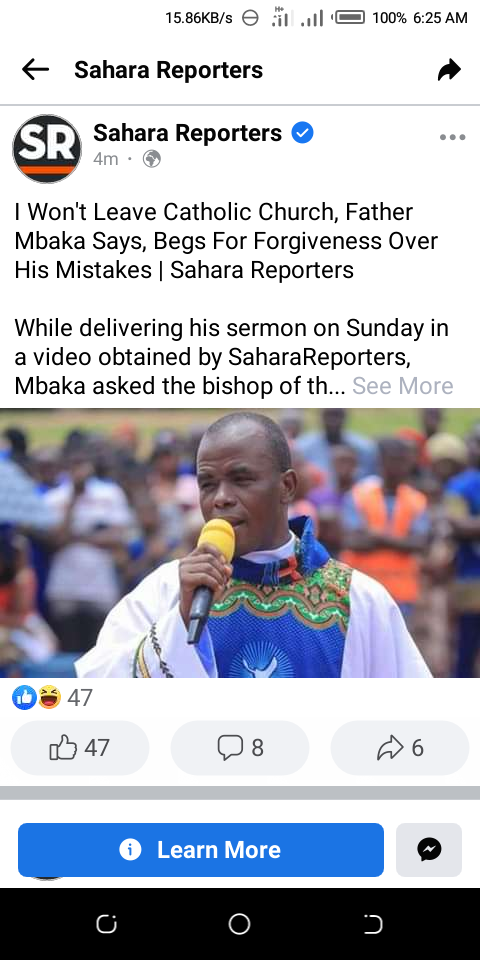View the 47 reactions count

[x=80, y=698]
